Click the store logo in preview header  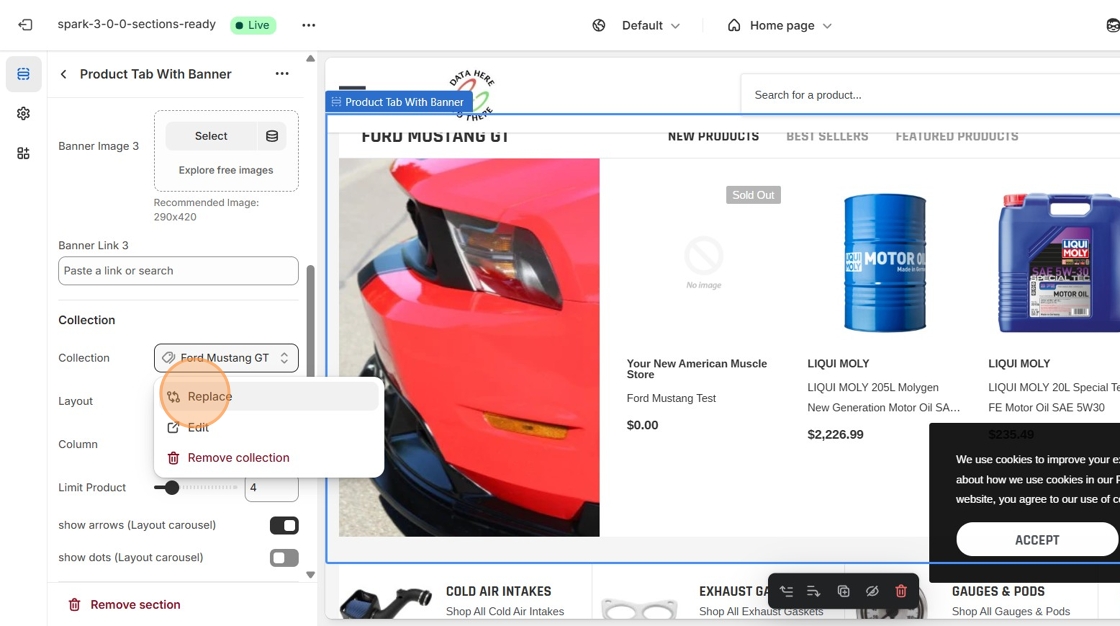(x=471, y=95)
